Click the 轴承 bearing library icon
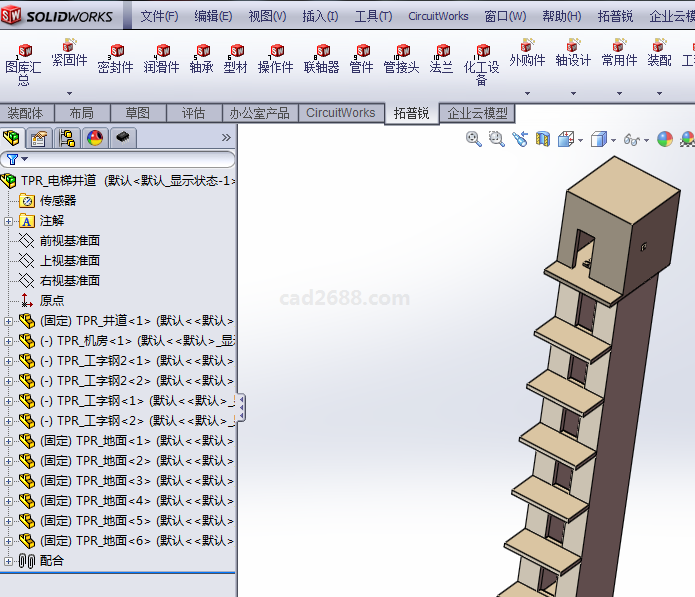The width and height of the screenshot is (695, 597). (201, 59)
